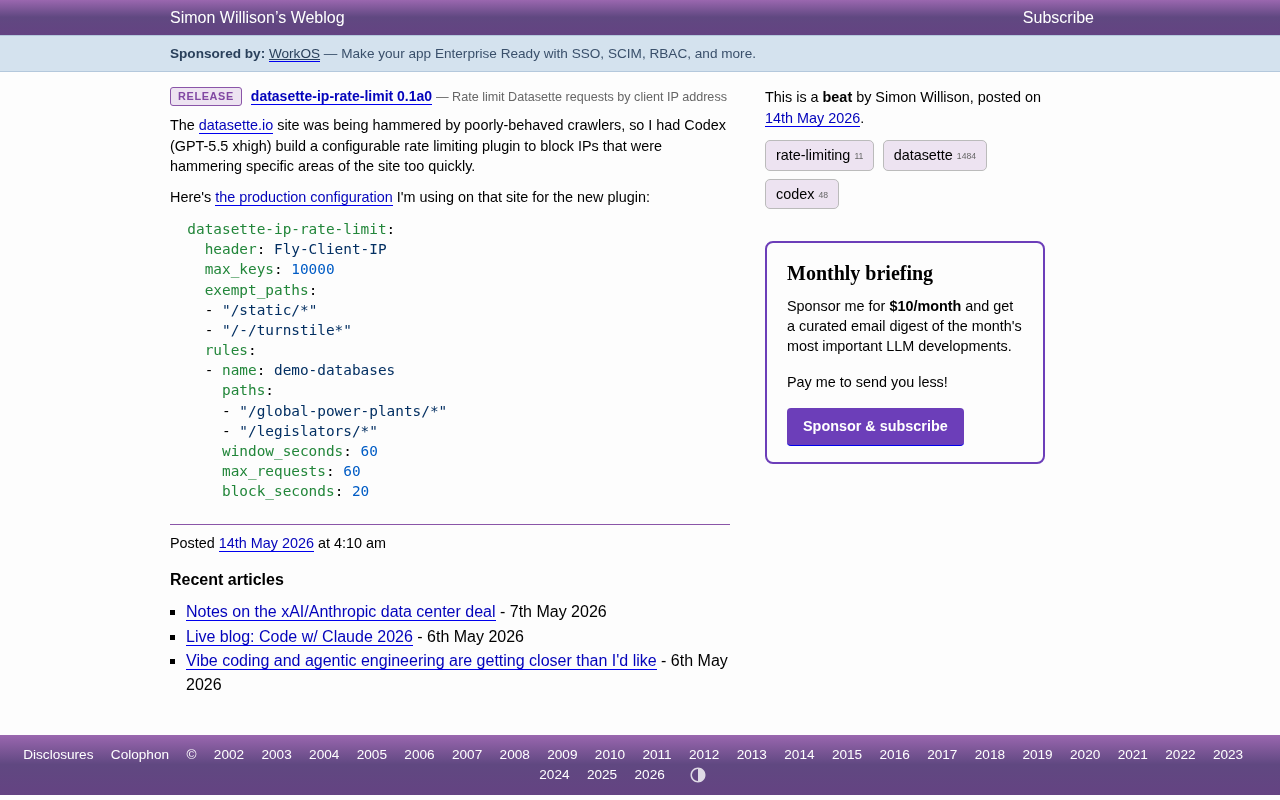Viewport: 1280px width, 800px height.
Task: Go to the 2023 archive
Action: pos(1228,755)
